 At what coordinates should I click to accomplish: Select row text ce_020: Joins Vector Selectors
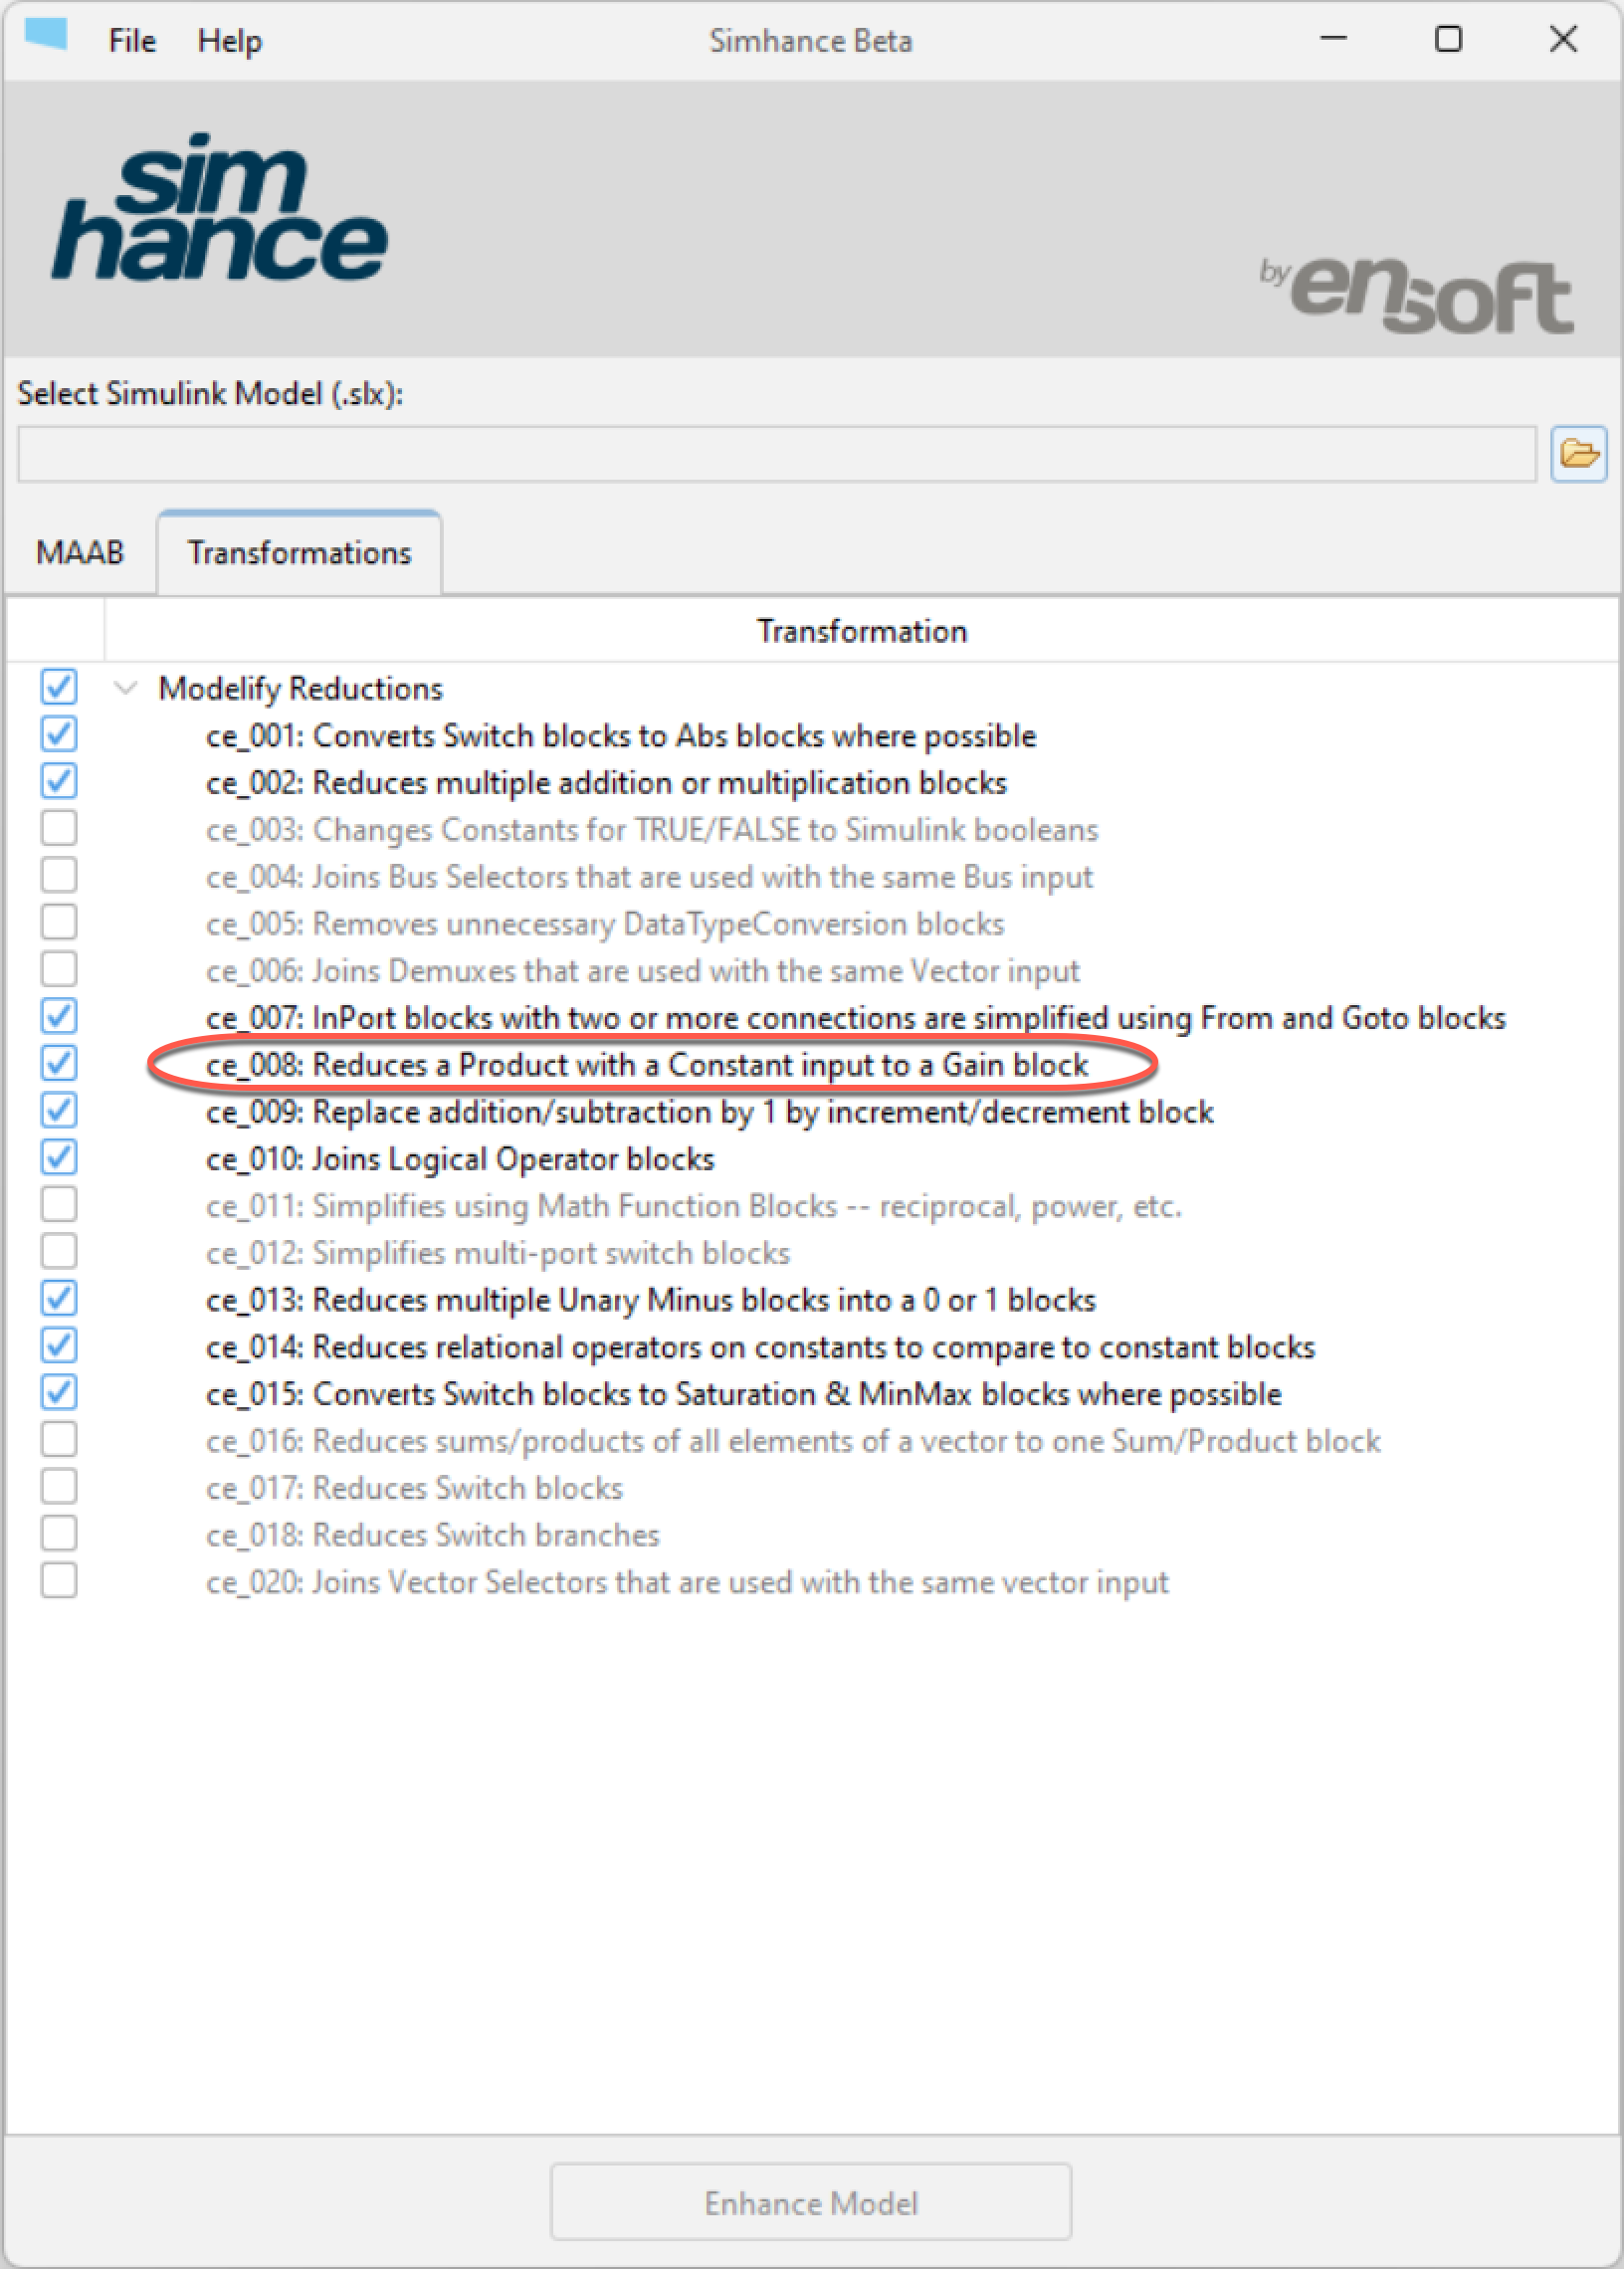[x=687, y=1582]
